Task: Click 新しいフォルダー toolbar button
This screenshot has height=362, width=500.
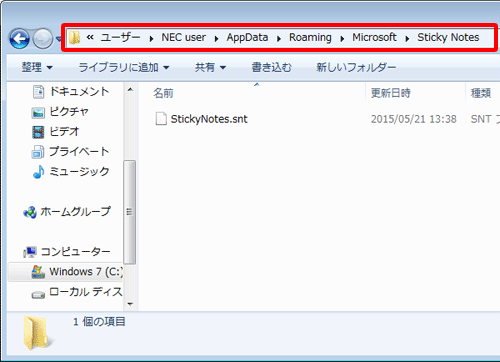Action: 356,68
